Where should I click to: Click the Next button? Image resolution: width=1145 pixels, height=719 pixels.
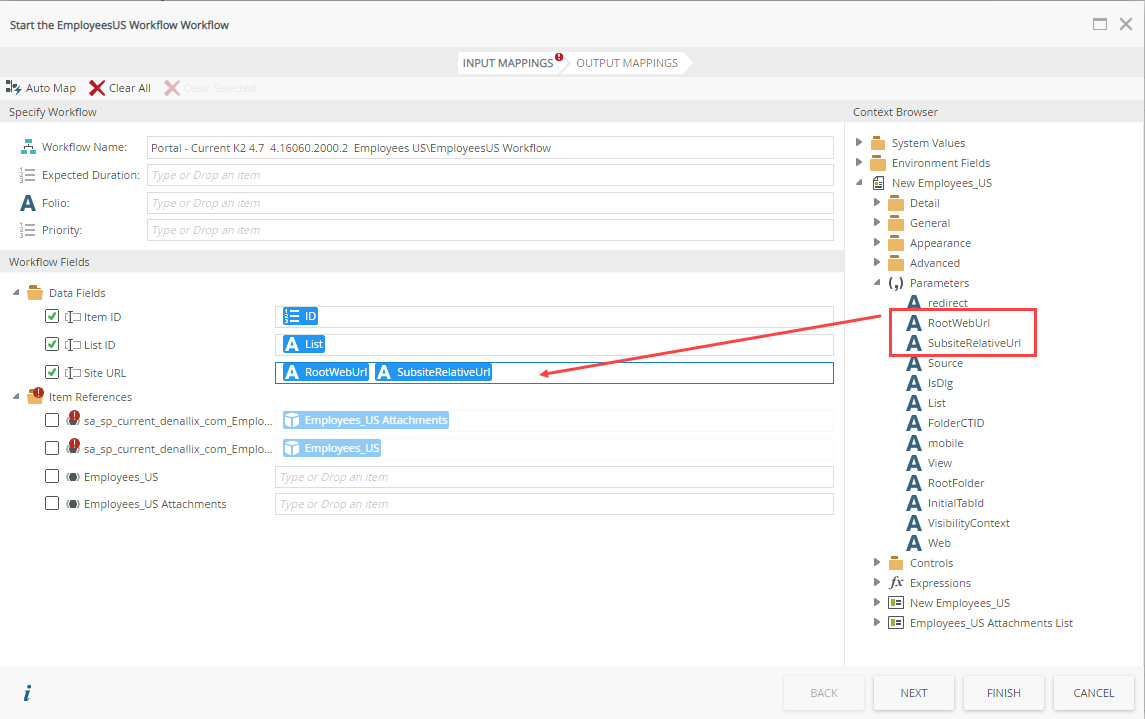tap(913, 693)
